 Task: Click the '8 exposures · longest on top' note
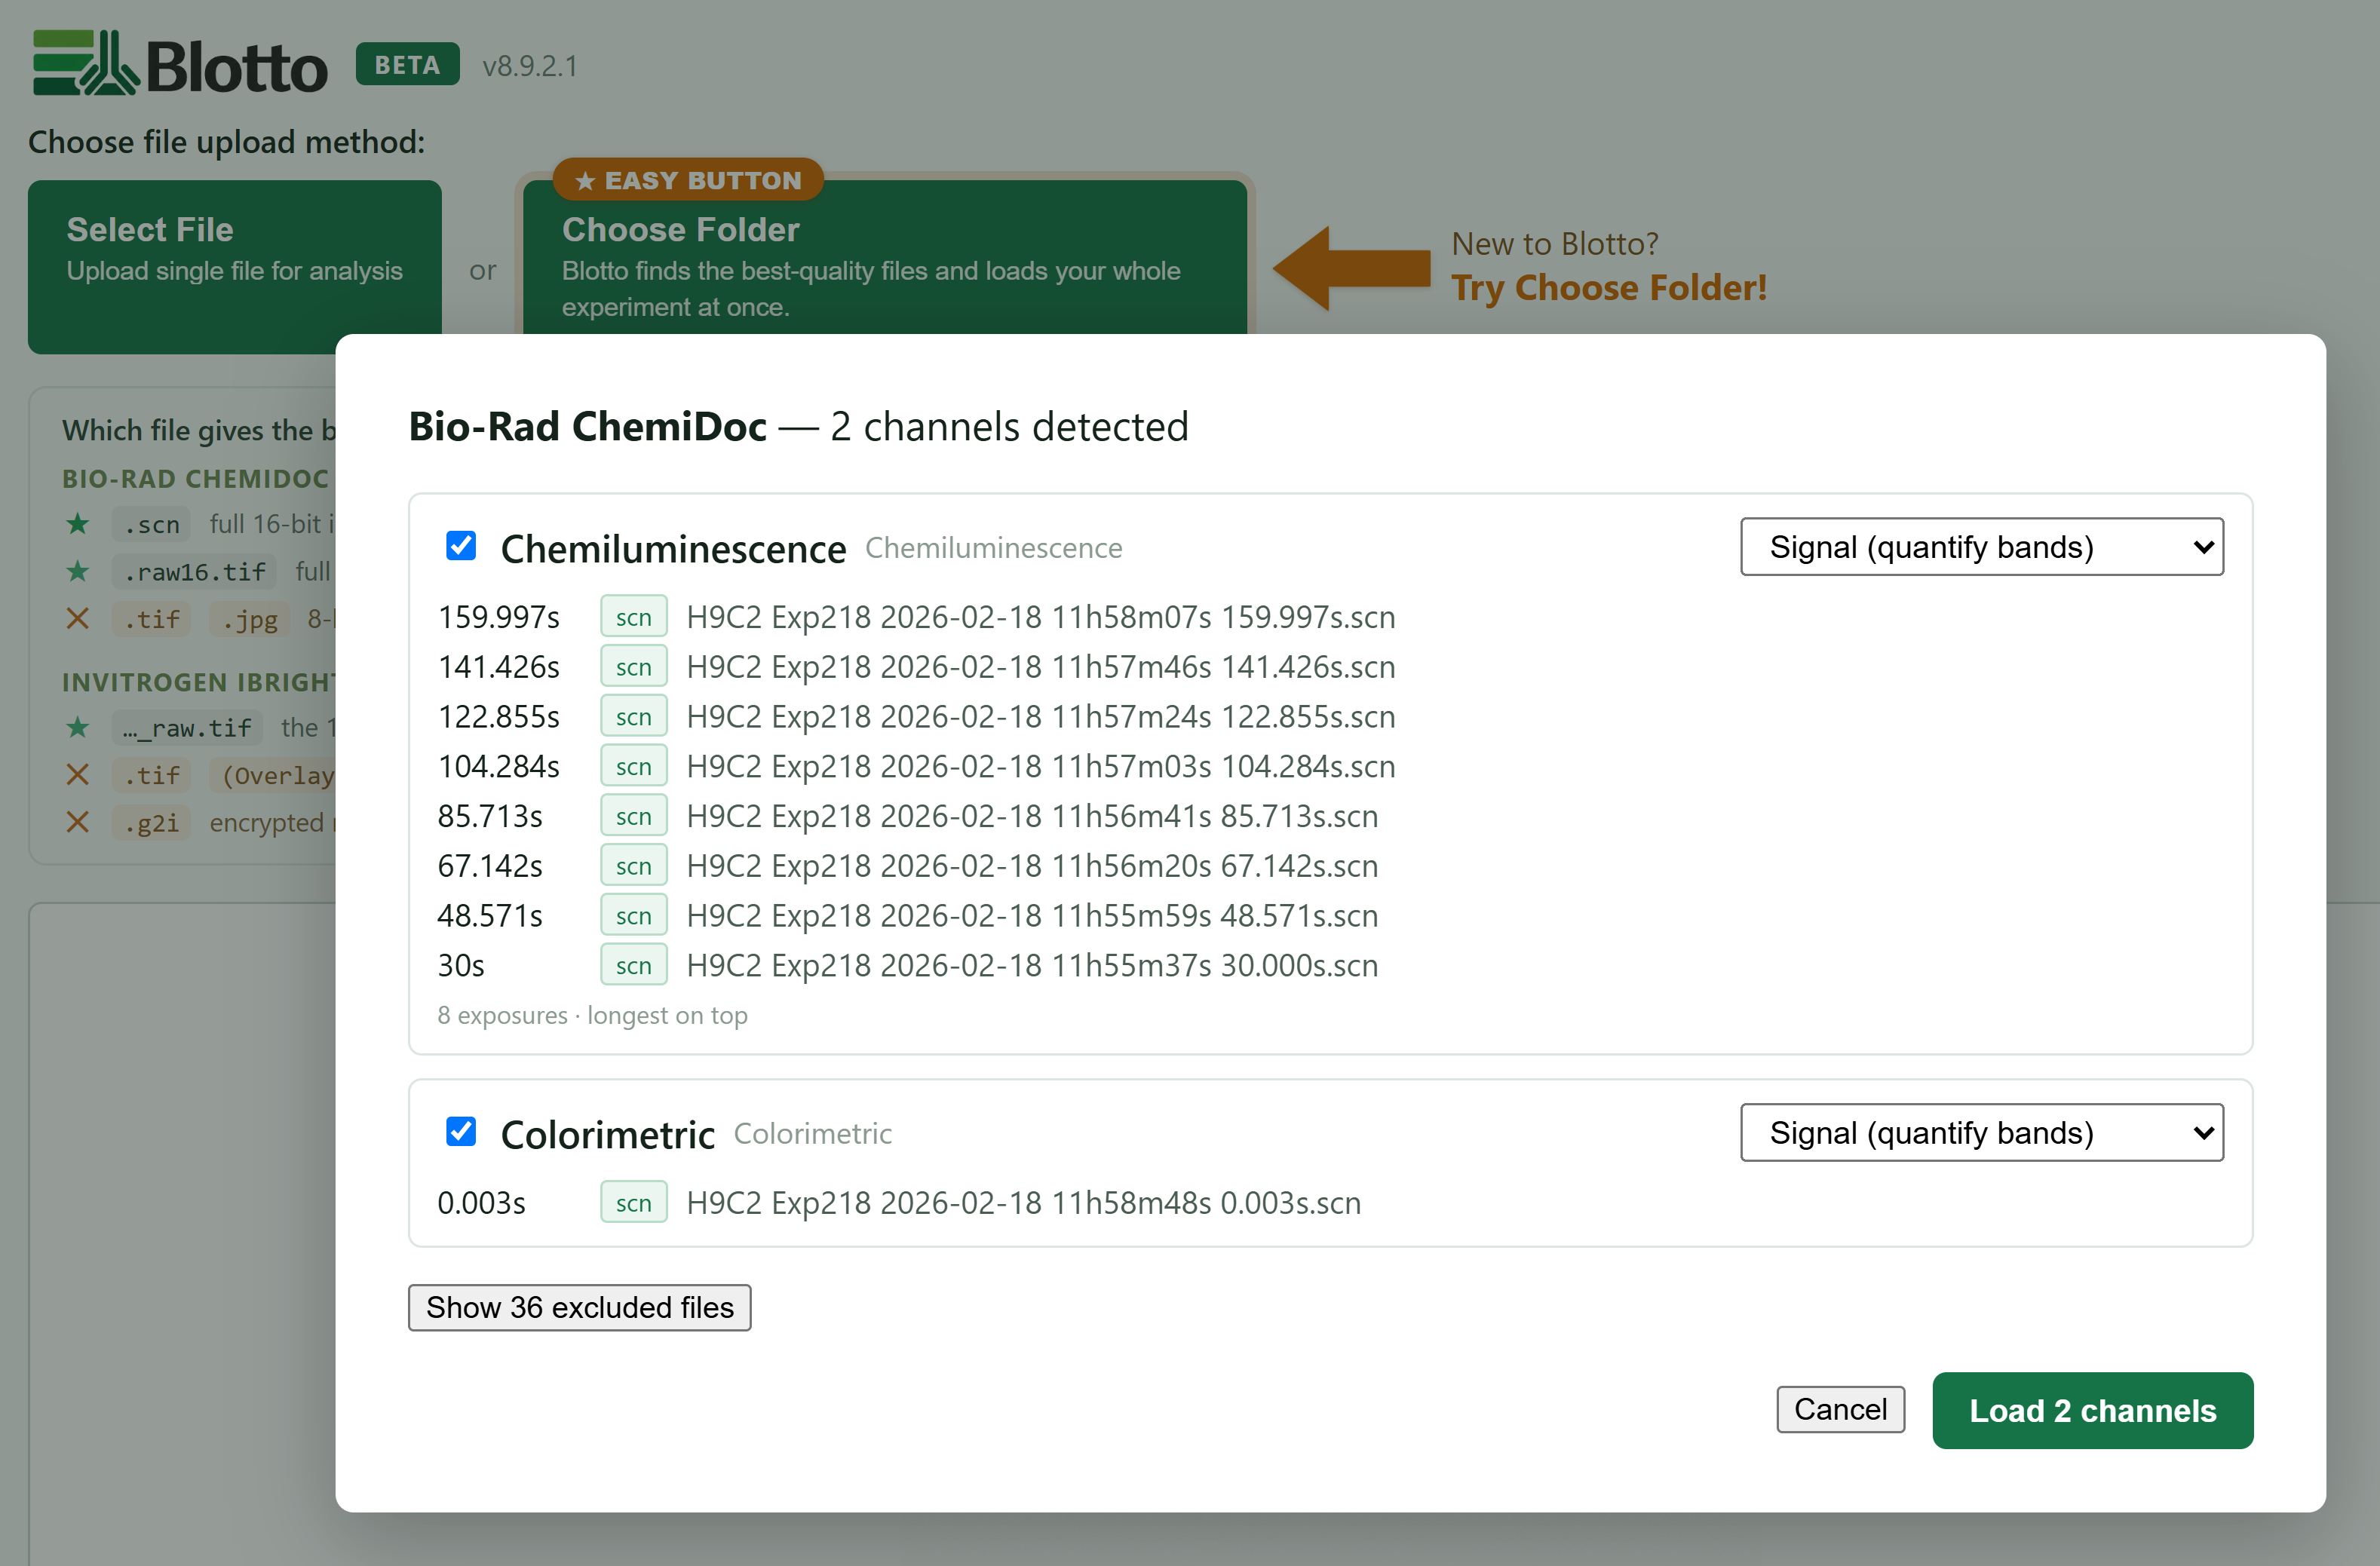click(592, 1015)
